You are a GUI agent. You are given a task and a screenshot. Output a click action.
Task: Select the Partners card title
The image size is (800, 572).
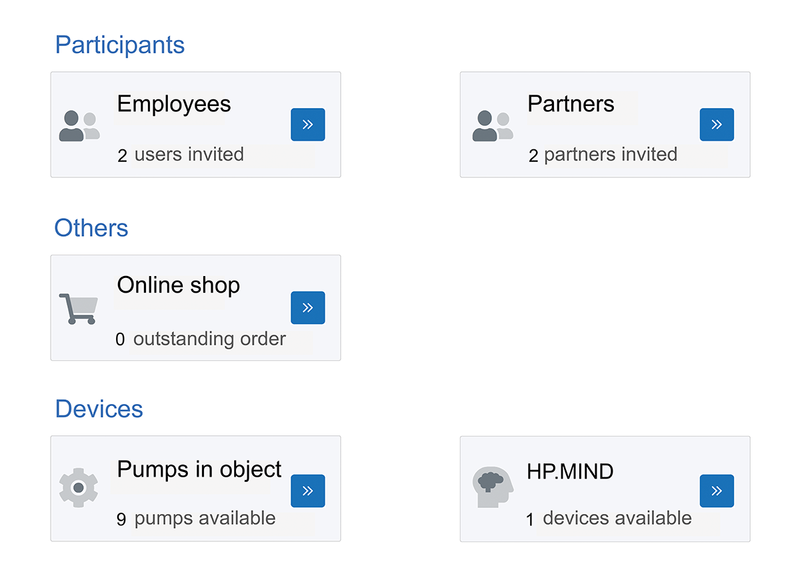click(x=571, y=104)
